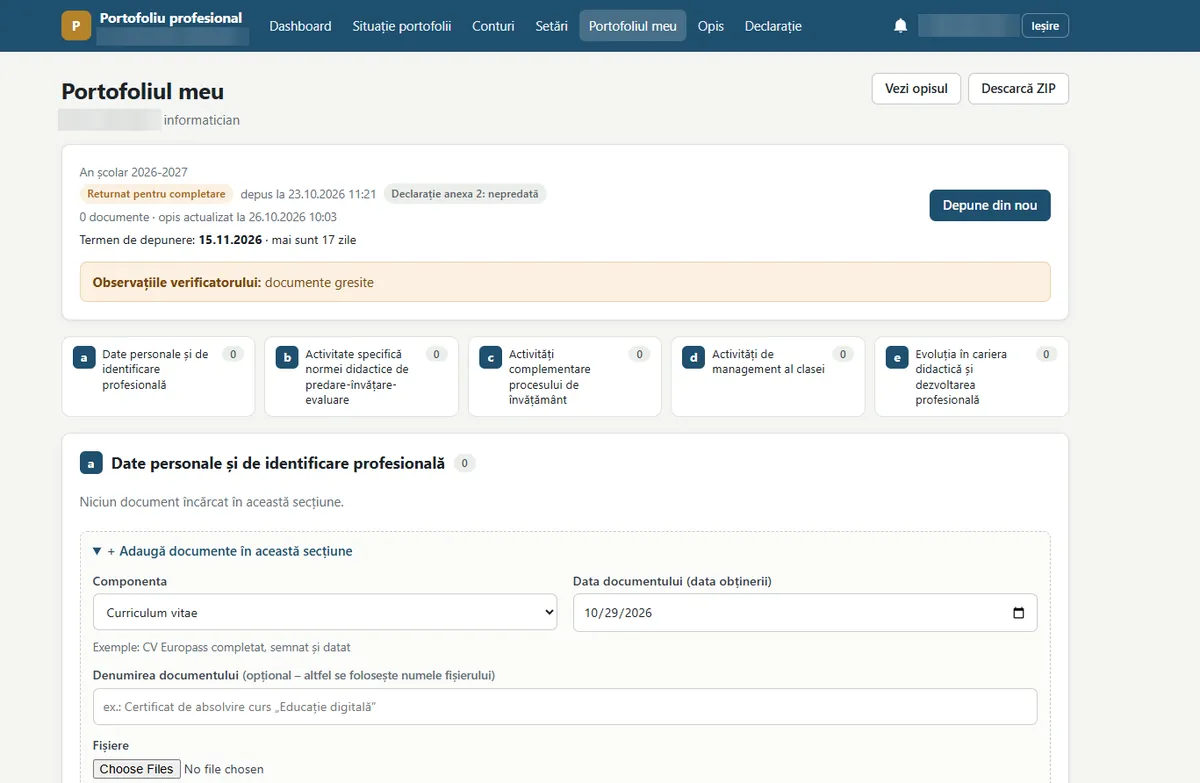Click section d badge in management al clasei card
This screenshot has height=783, width=1200.
coord(694,358)
